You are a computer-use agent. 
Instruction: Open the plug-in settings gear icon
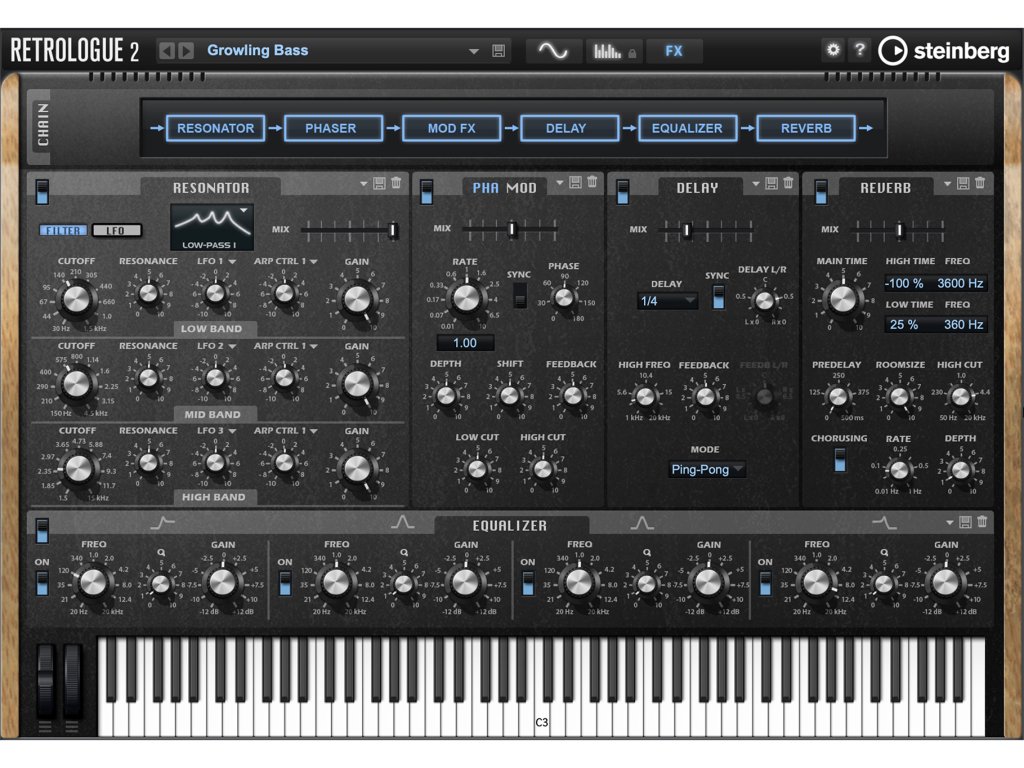[833, 50]
